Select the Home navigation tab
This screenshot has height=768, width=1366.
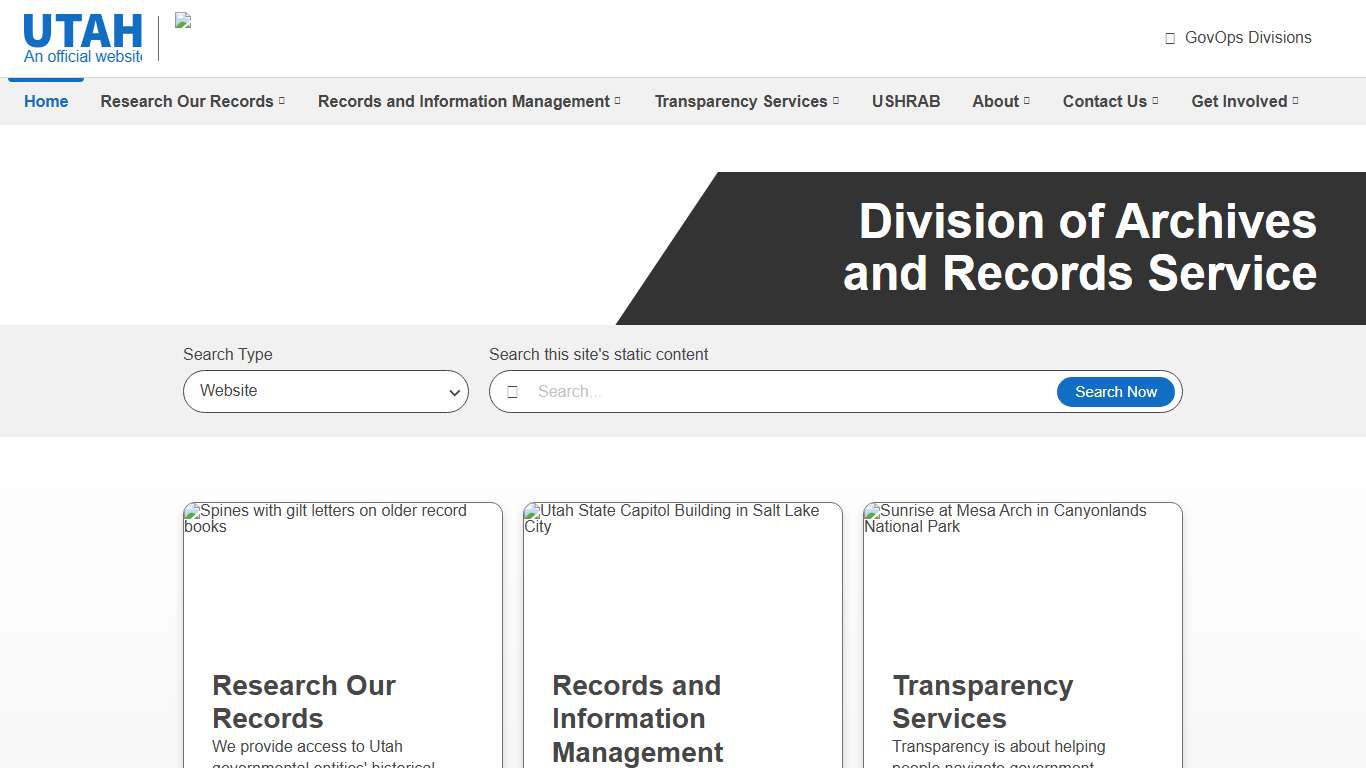pos(45,101)
